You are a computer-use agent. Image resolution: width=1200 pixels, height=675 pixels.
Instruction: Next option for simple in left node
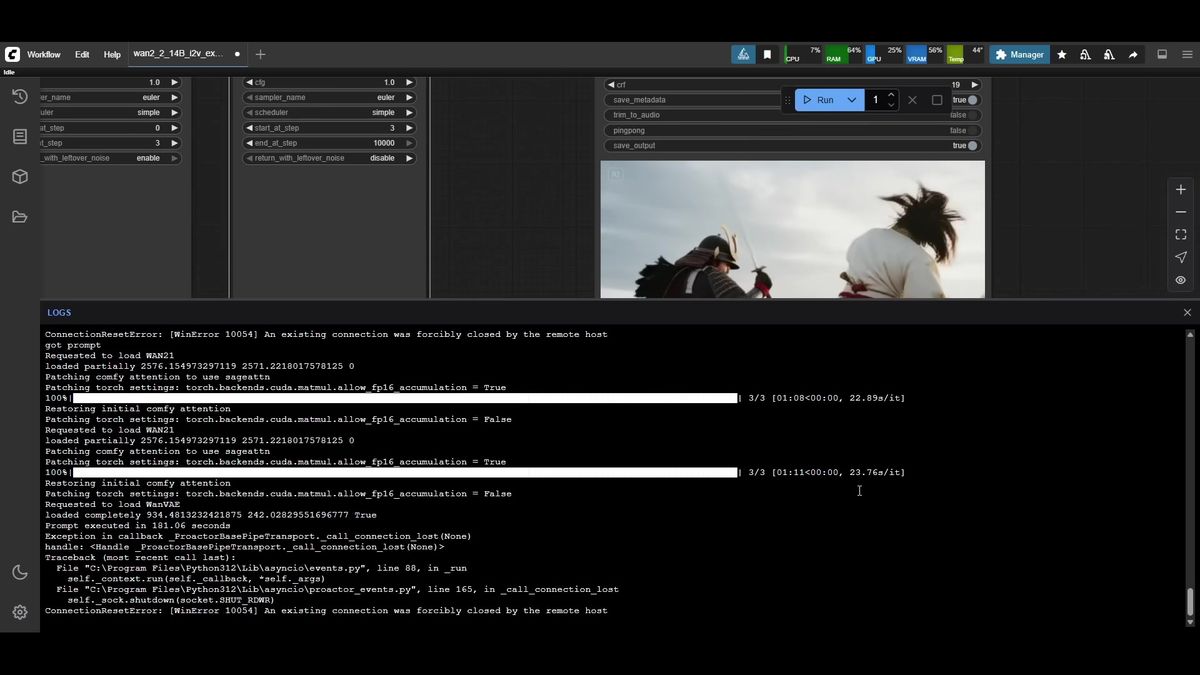point(174,113)
